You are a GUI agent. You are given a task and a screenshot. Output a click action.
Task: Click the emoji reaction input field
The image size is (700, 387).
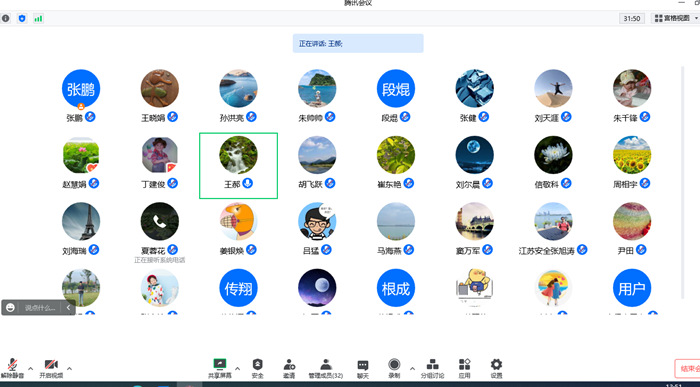click(x=40, y=308)
